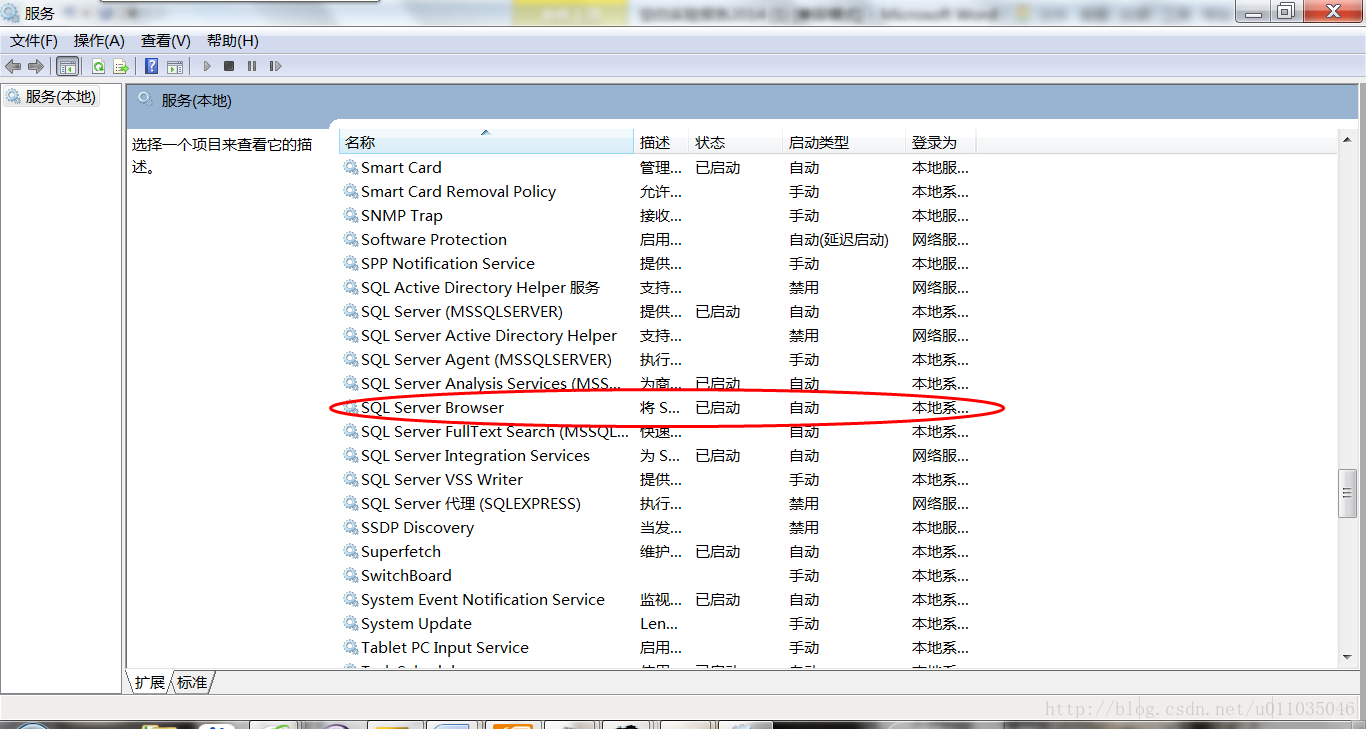Sort by the 登录为 column header
This screenshot has height=729, width=1366.
pyautogui.click(x=940, y=142)
